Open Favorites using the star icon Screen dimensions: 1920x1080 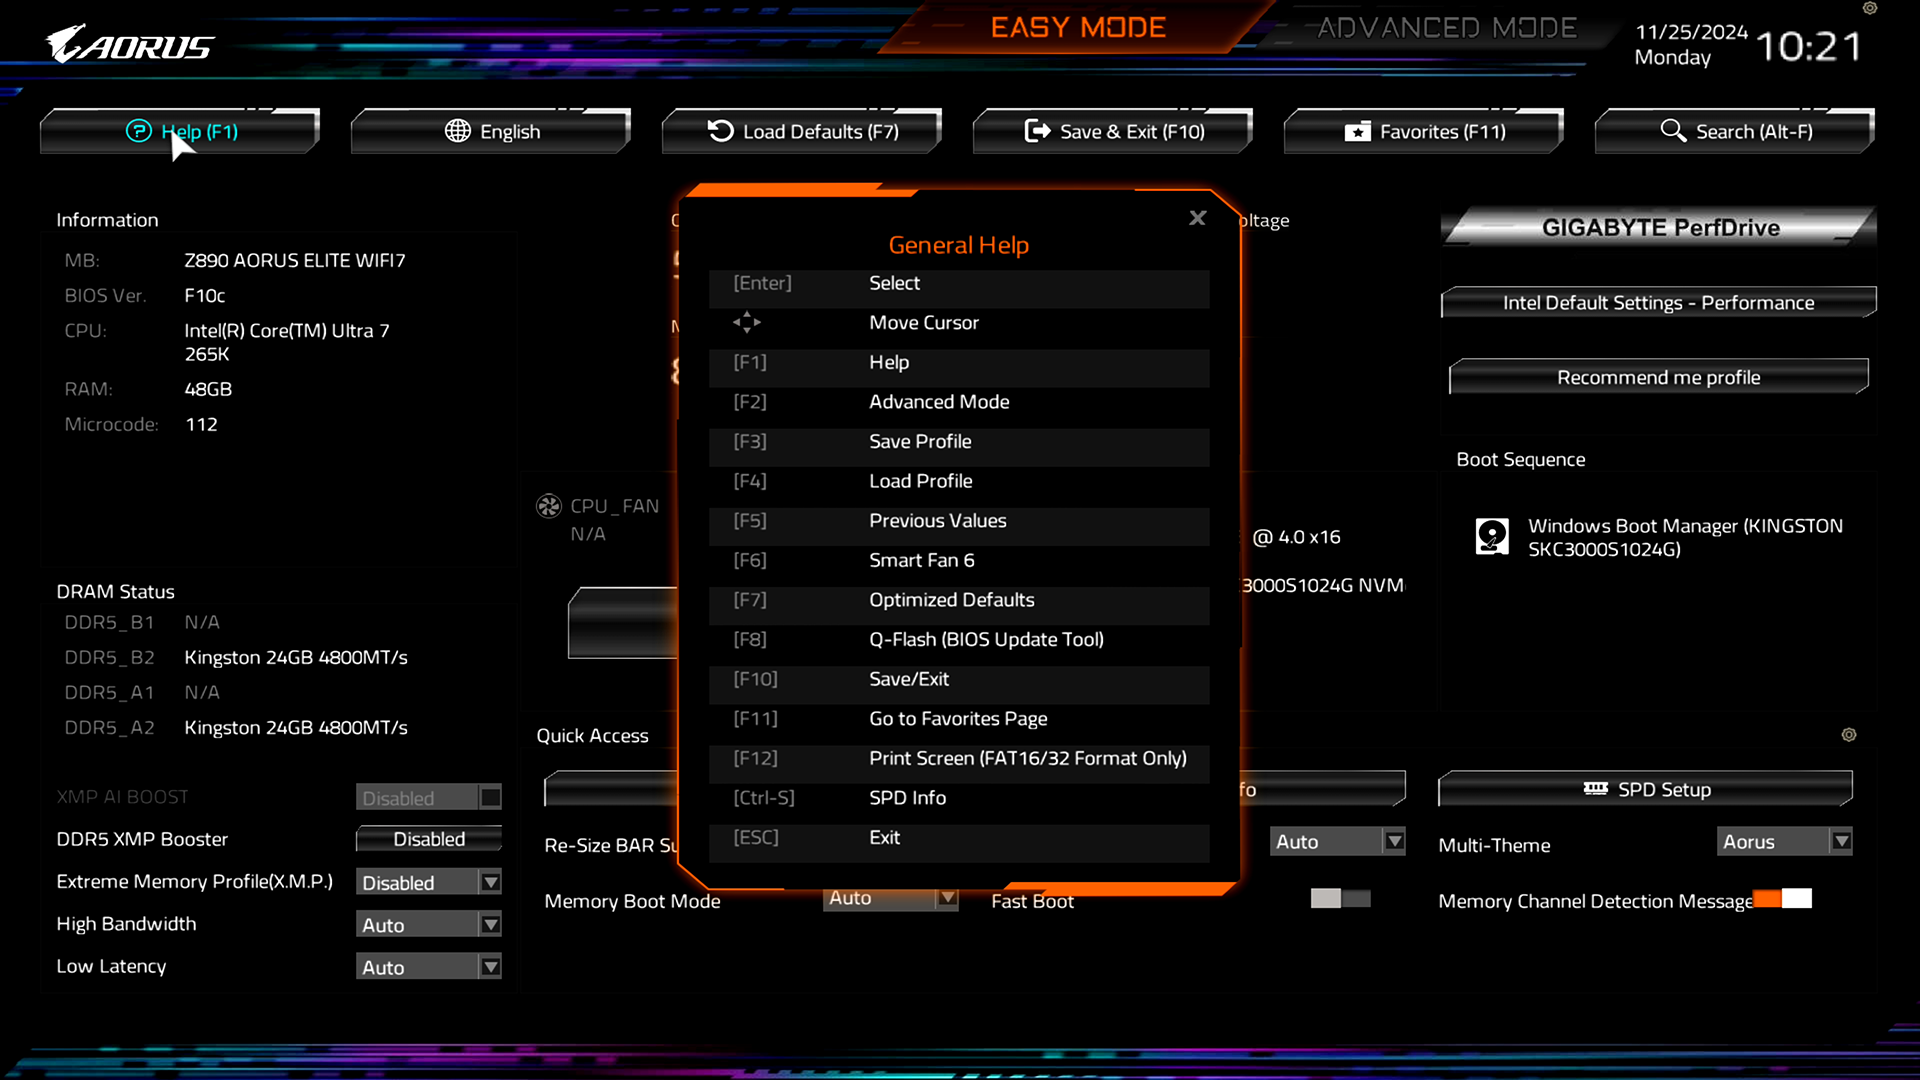[1357, 131]
